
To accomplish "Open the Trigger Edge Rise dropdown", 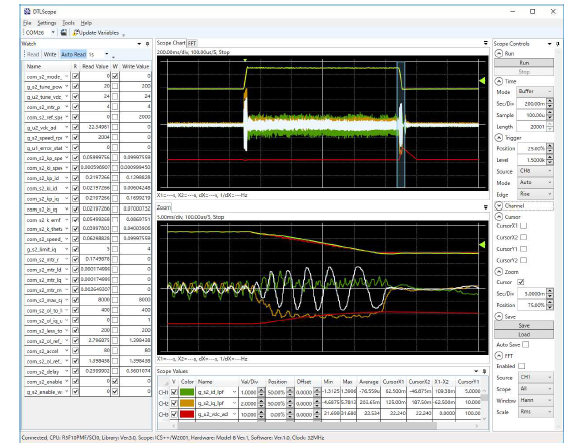I will tap(535, 194).
